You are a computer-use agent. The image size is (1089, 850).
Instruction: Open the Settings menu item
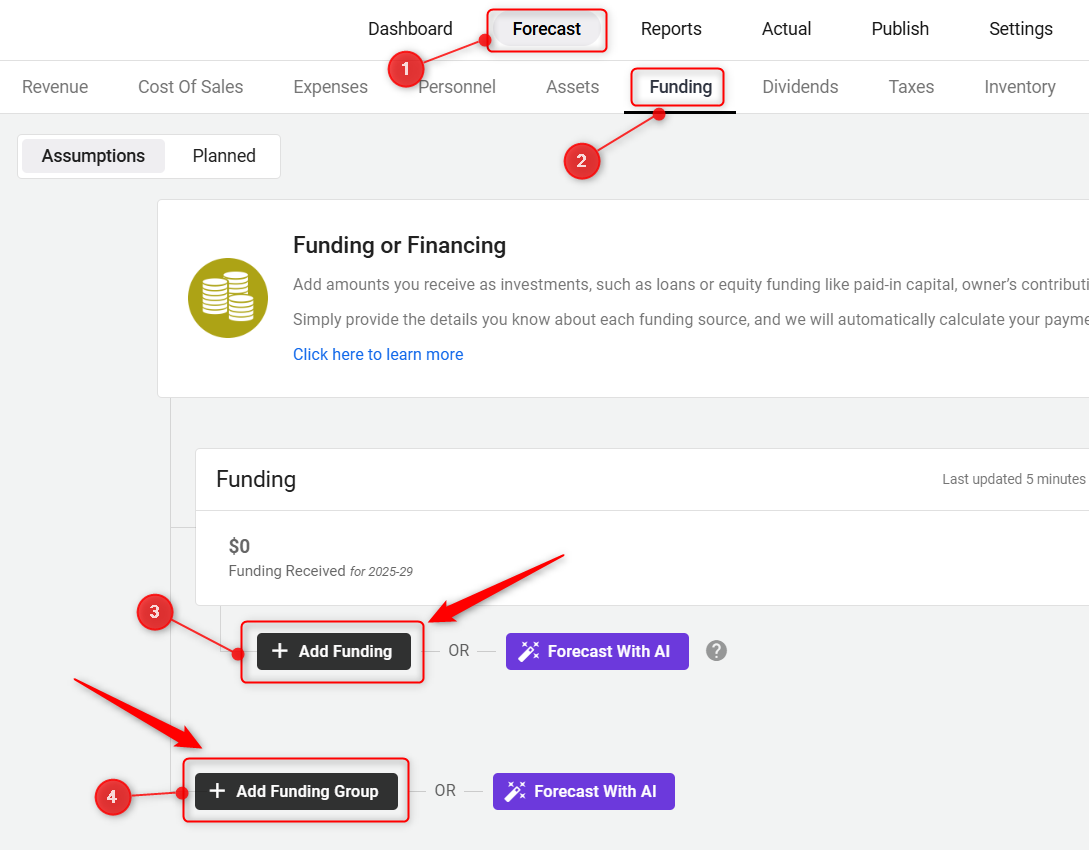1020,29
